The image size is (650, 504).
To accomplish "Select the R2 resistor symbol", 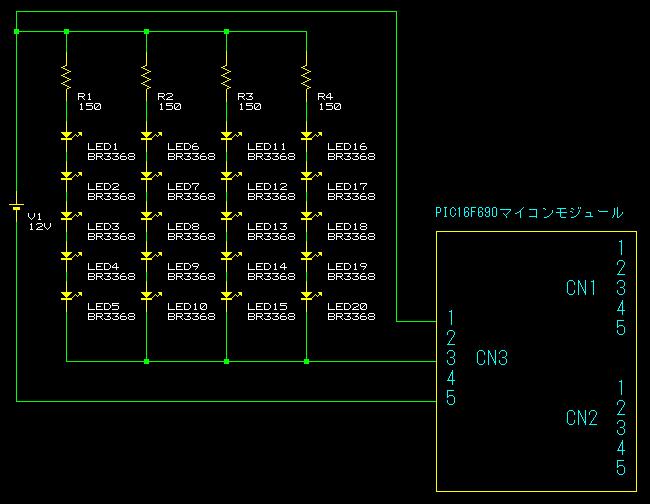I will [146, 77].
